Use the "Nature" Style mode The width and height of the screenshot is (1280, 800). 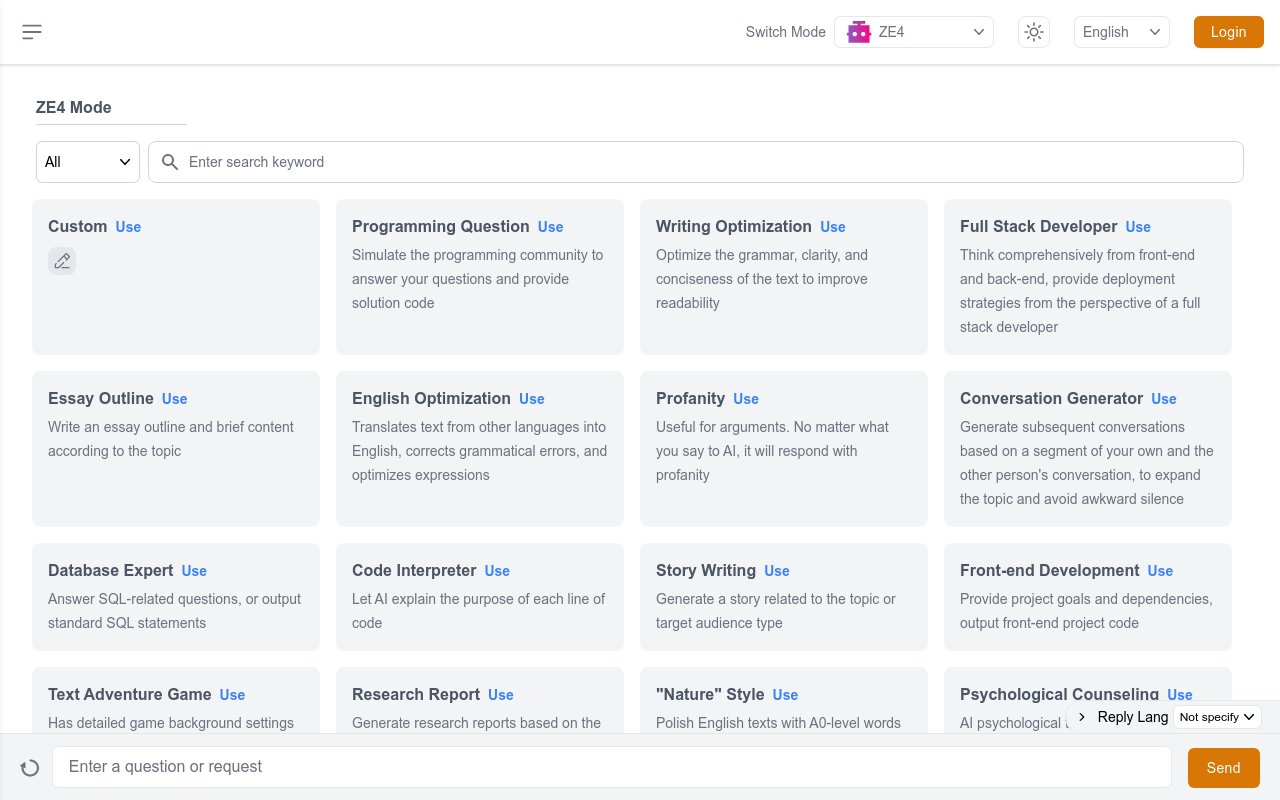785,695
